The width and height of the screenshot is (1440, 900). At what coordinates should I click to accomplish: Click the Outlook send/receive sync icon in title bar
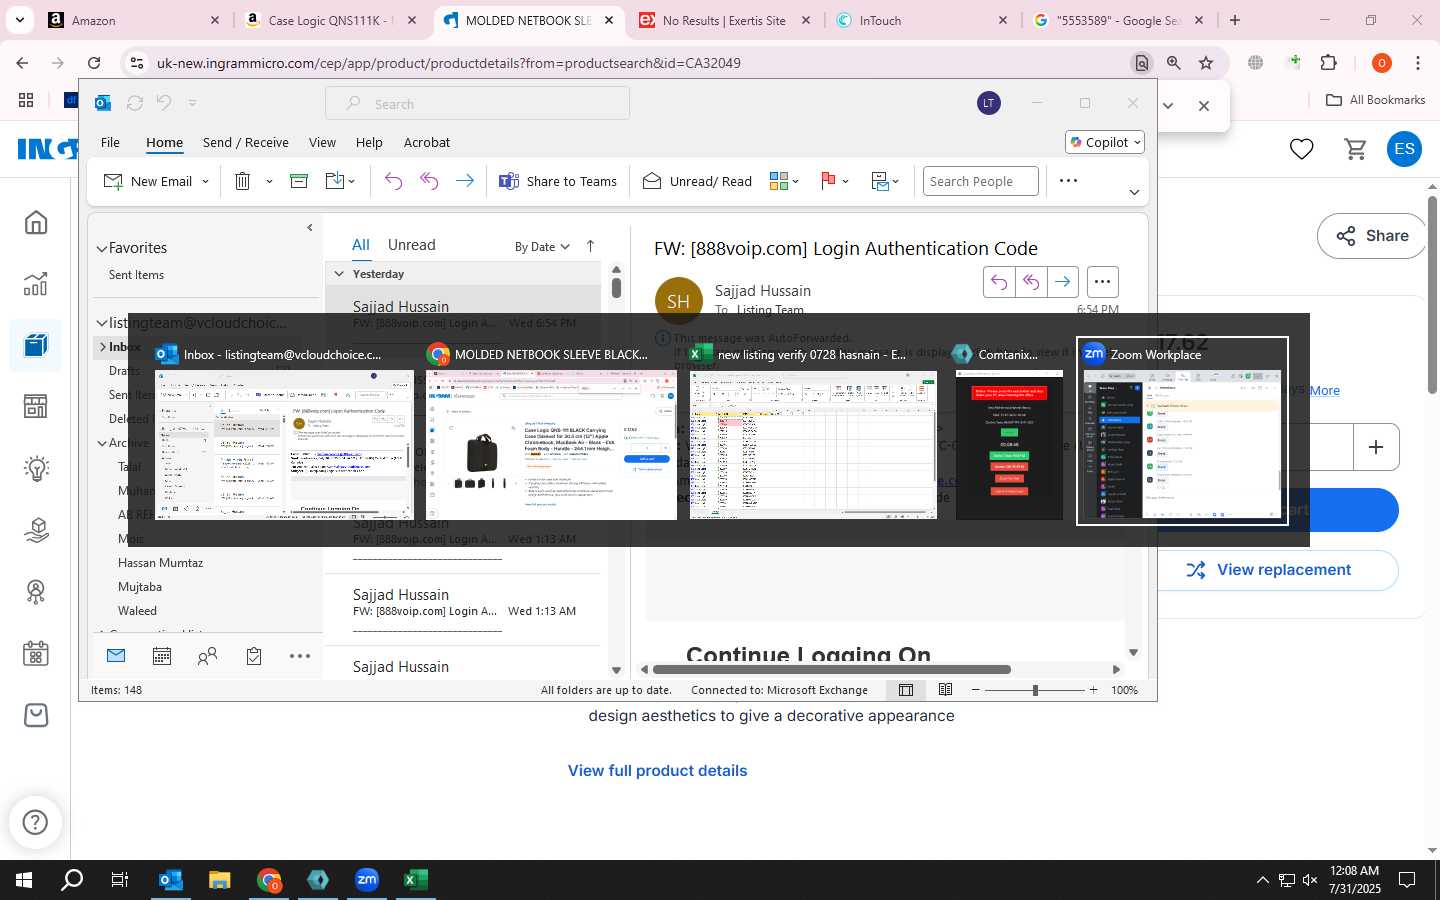[x=135, y=103]
